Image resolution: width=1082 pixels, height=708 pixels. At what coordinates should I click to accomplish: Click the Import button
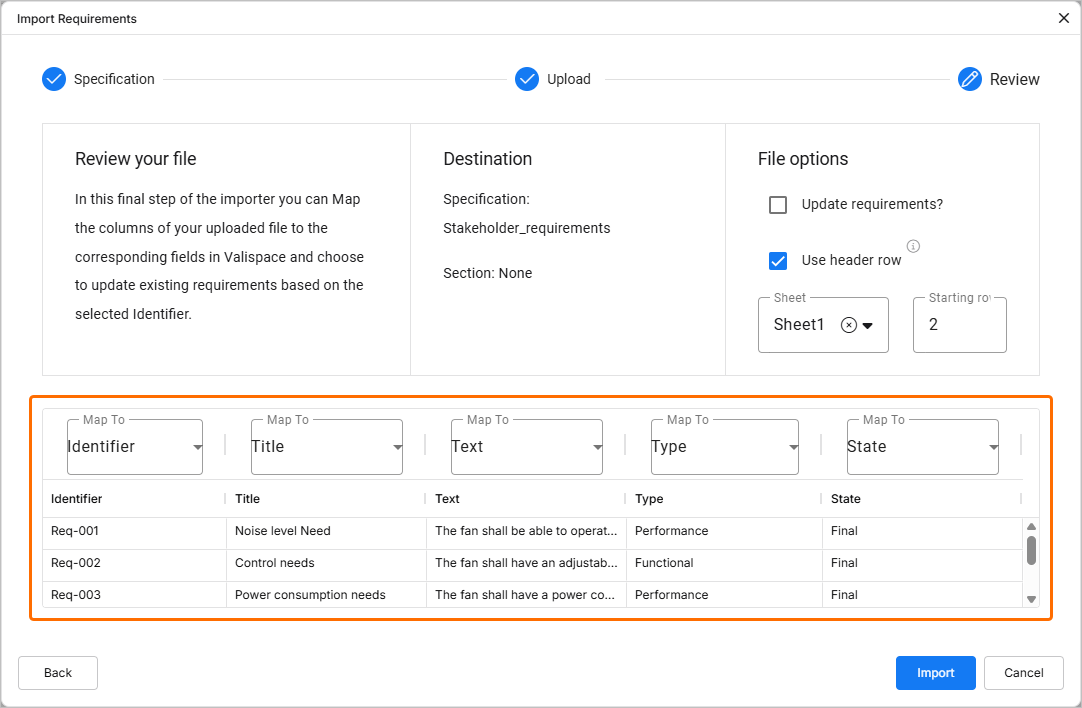click(x=935, y=673)
